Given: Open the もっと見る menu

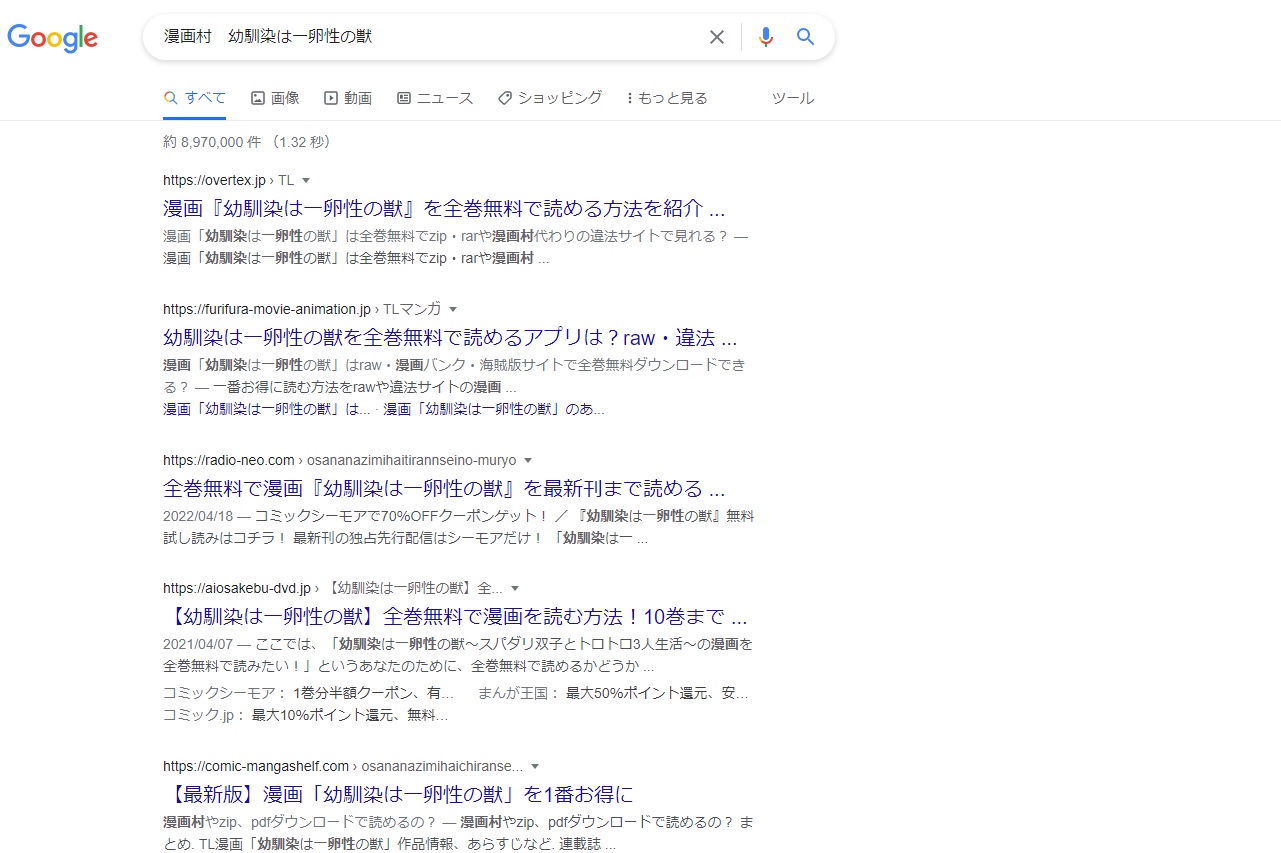Looking at the screenshot, I should (667, 98).
